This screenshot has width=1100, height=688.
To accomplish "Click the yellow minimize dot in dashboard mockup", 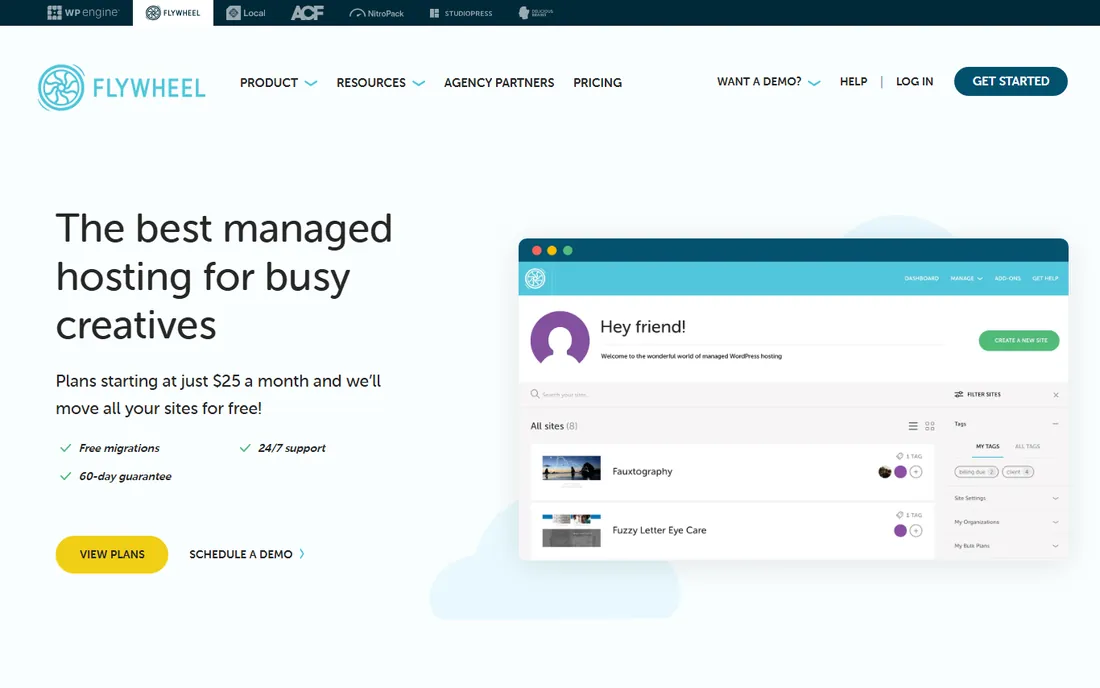I will click(x=552, y=250).
